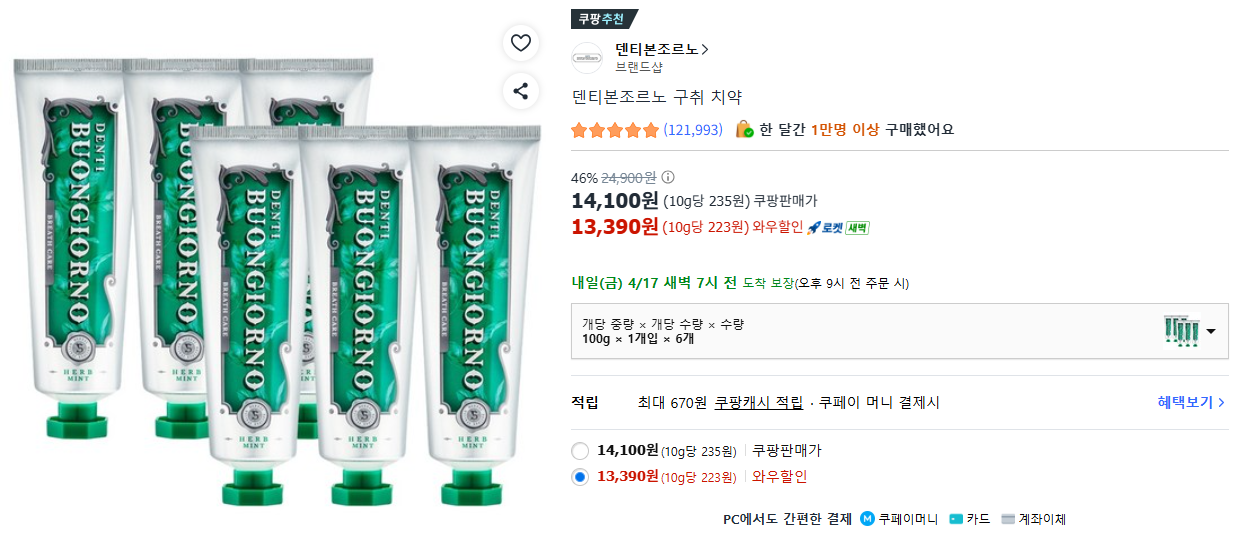
Task: Expand 혜택보기 benefits details
Action: click(1191, 403)
